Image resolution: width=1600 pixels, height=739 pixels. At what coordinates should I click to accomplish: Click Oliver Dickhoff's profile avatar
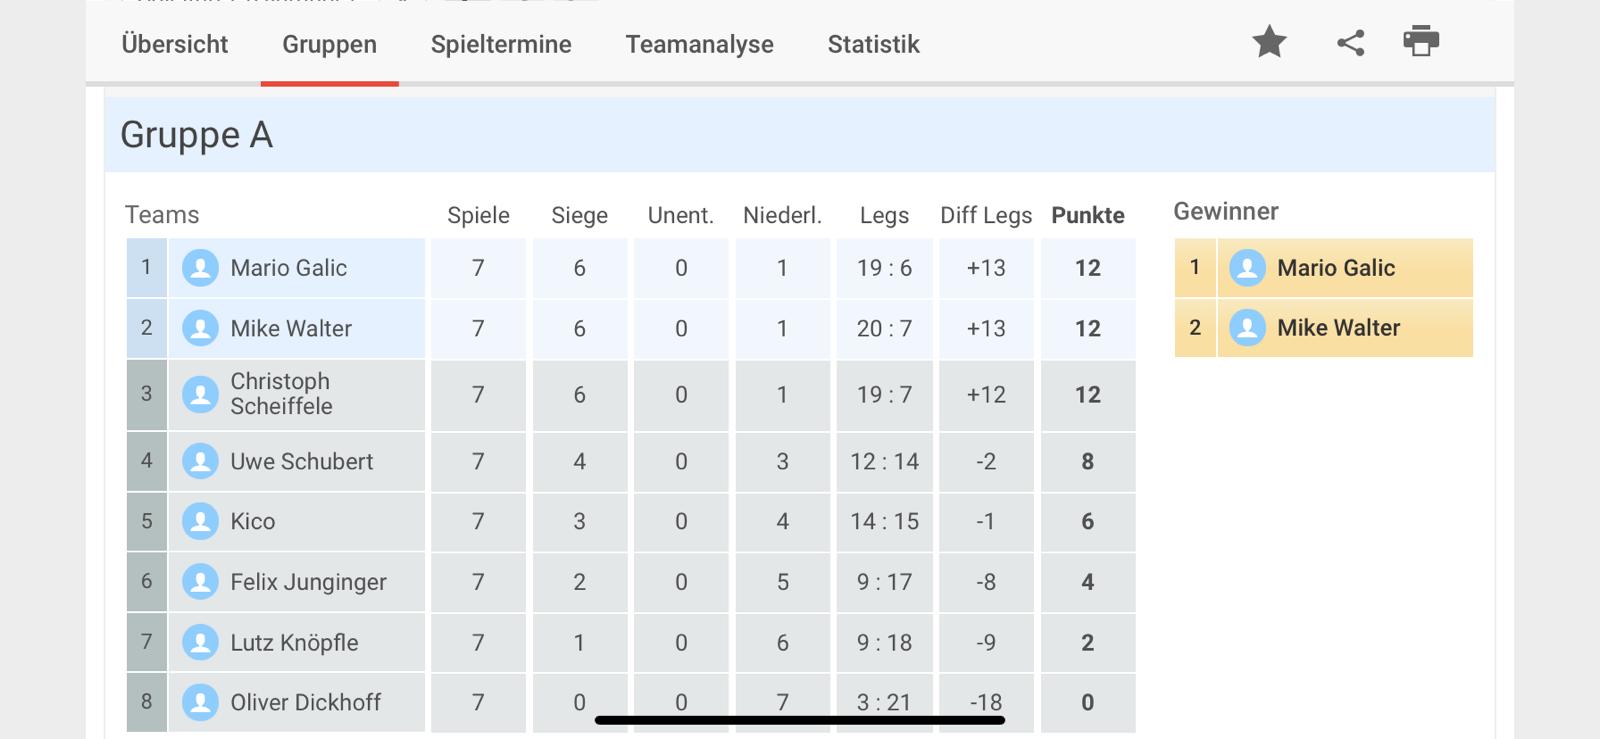200,702
